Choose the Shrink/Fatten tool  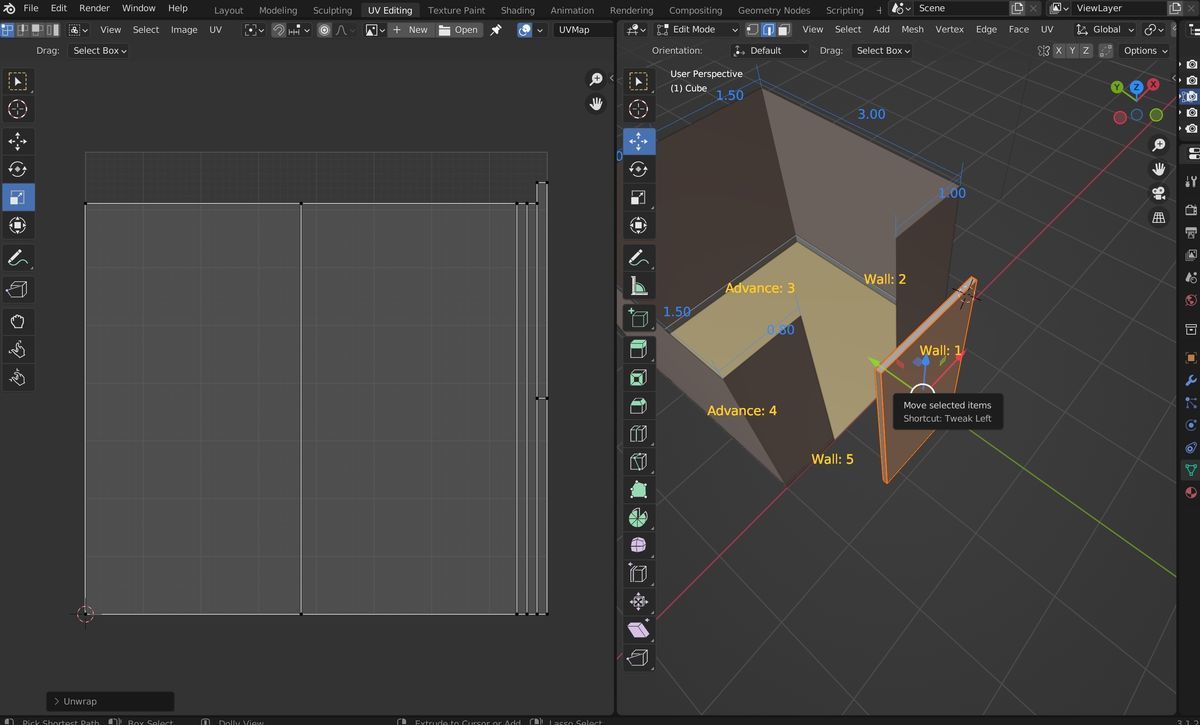(639, 601)
